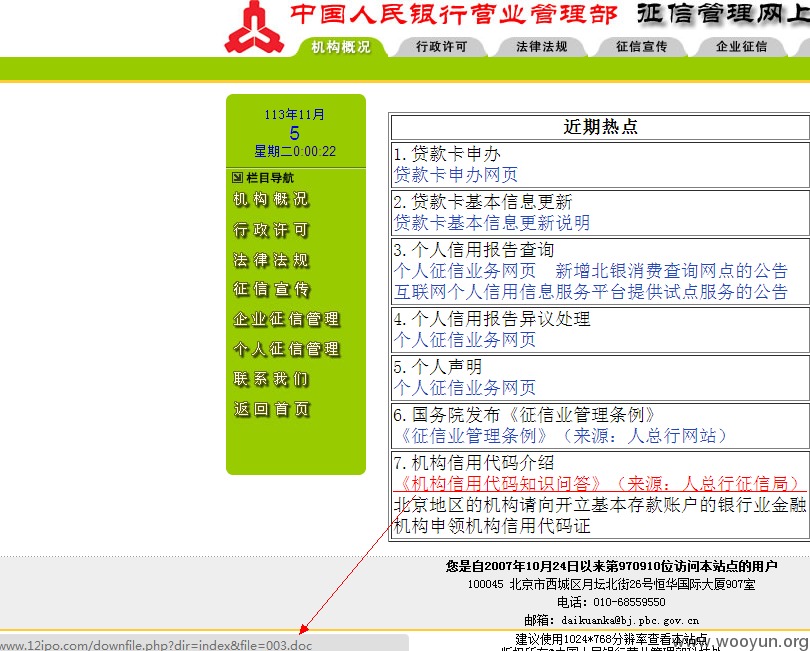
Task: Click the 113年11月 date text
Action: tap(294, 115)
